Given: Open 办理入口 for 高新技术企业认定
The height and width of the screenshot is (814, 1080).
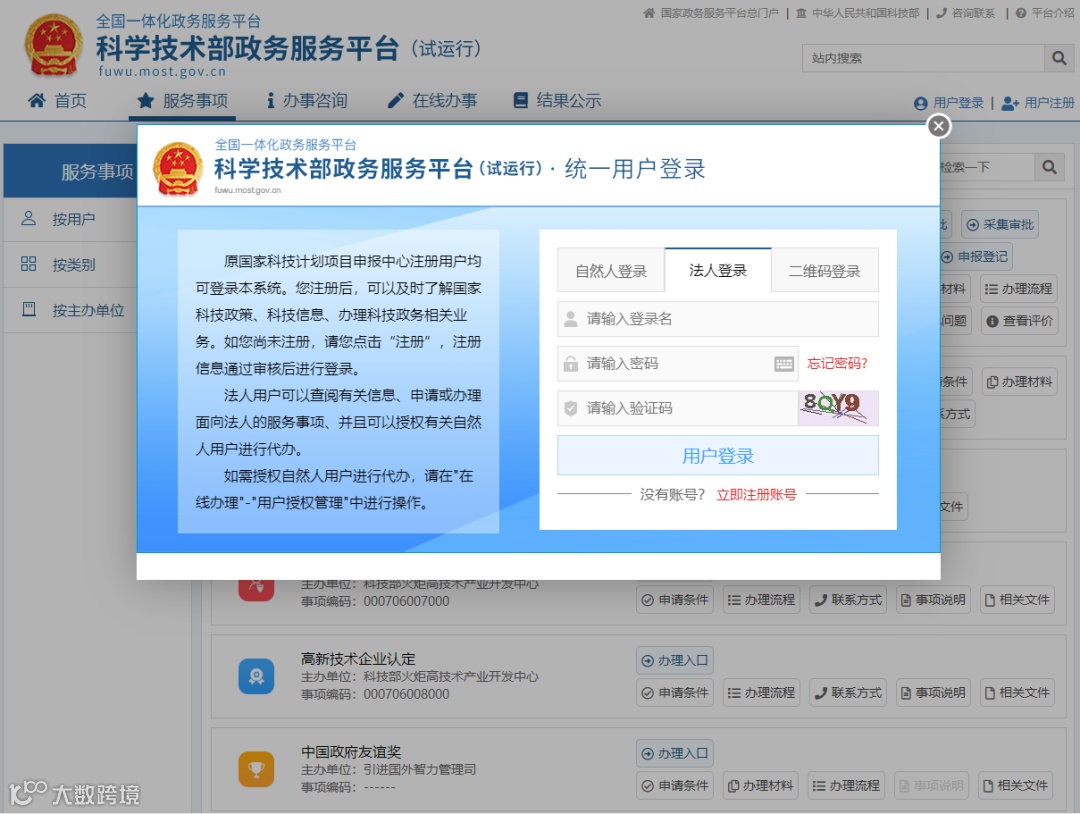Looking at the screenshot, I should (674, 660).
